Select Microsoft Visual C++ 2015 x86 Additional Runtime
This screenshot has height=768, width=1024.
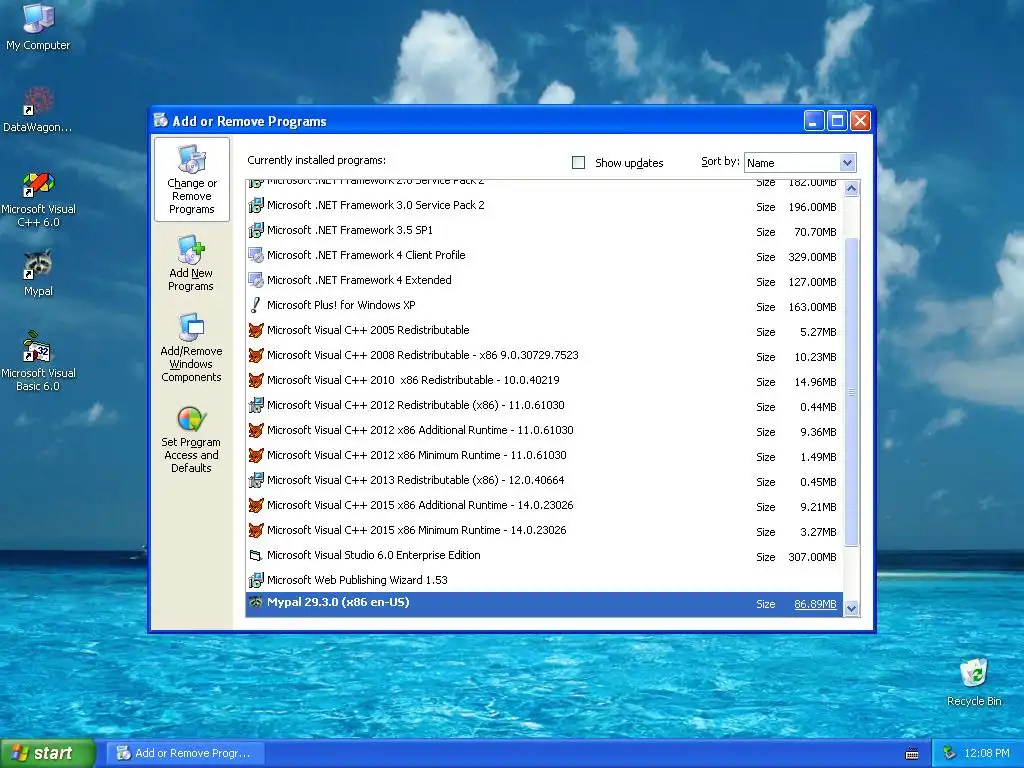coord(544,506)
